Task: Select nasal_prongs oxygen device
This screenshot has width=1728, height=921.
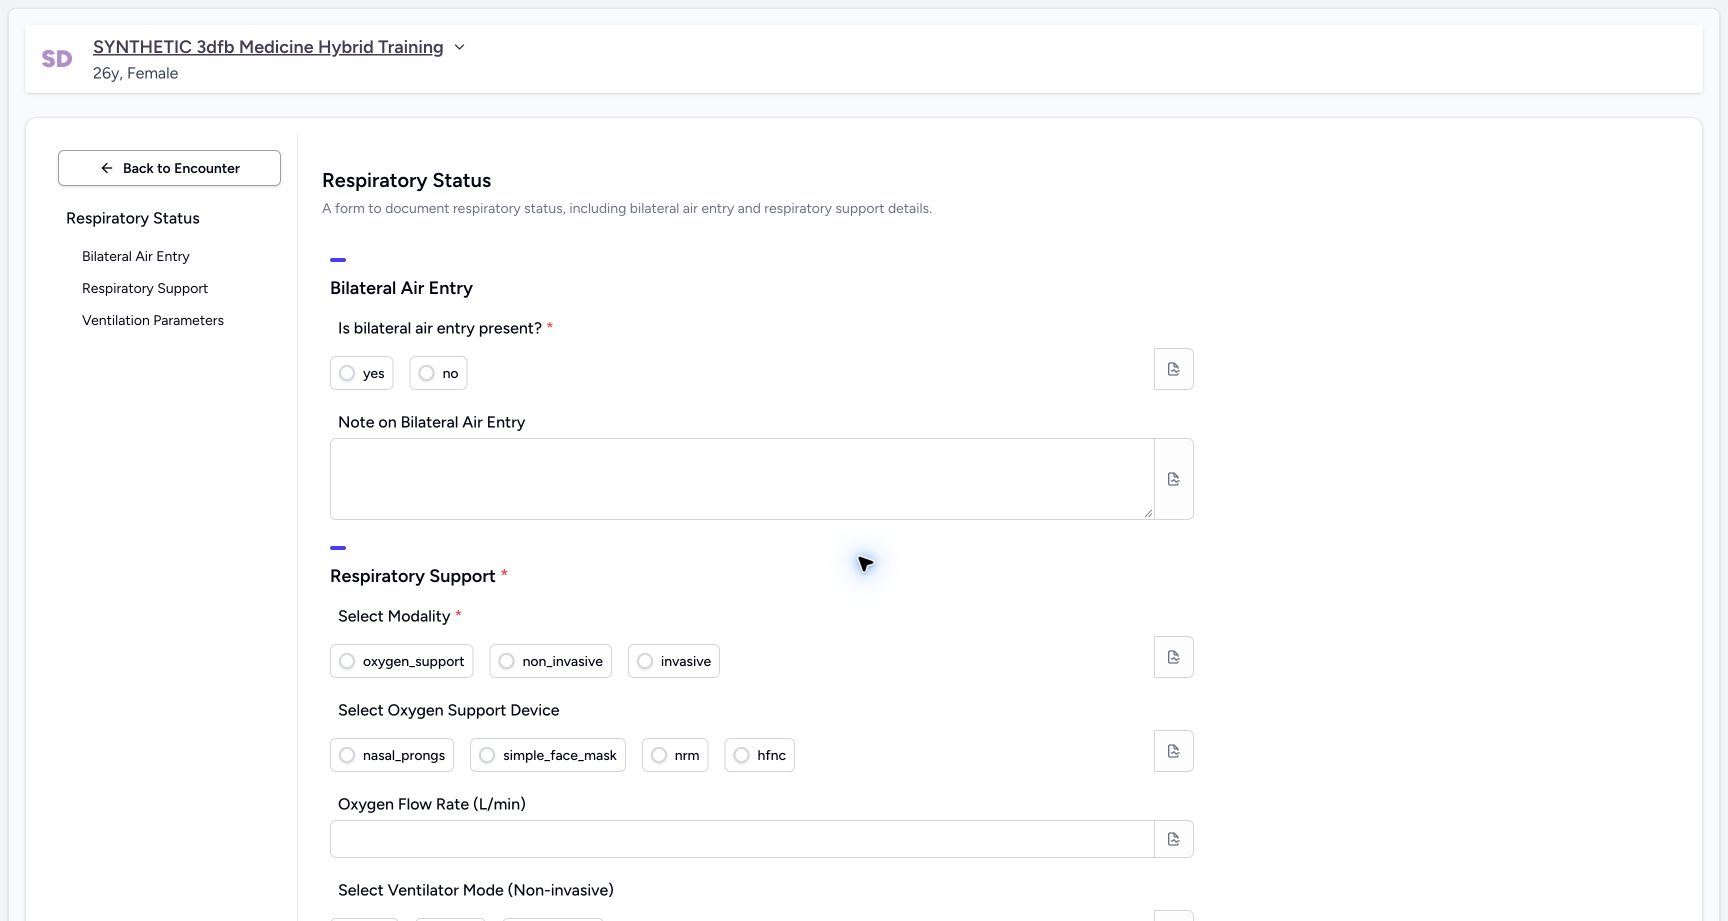Action: (392, 755)
